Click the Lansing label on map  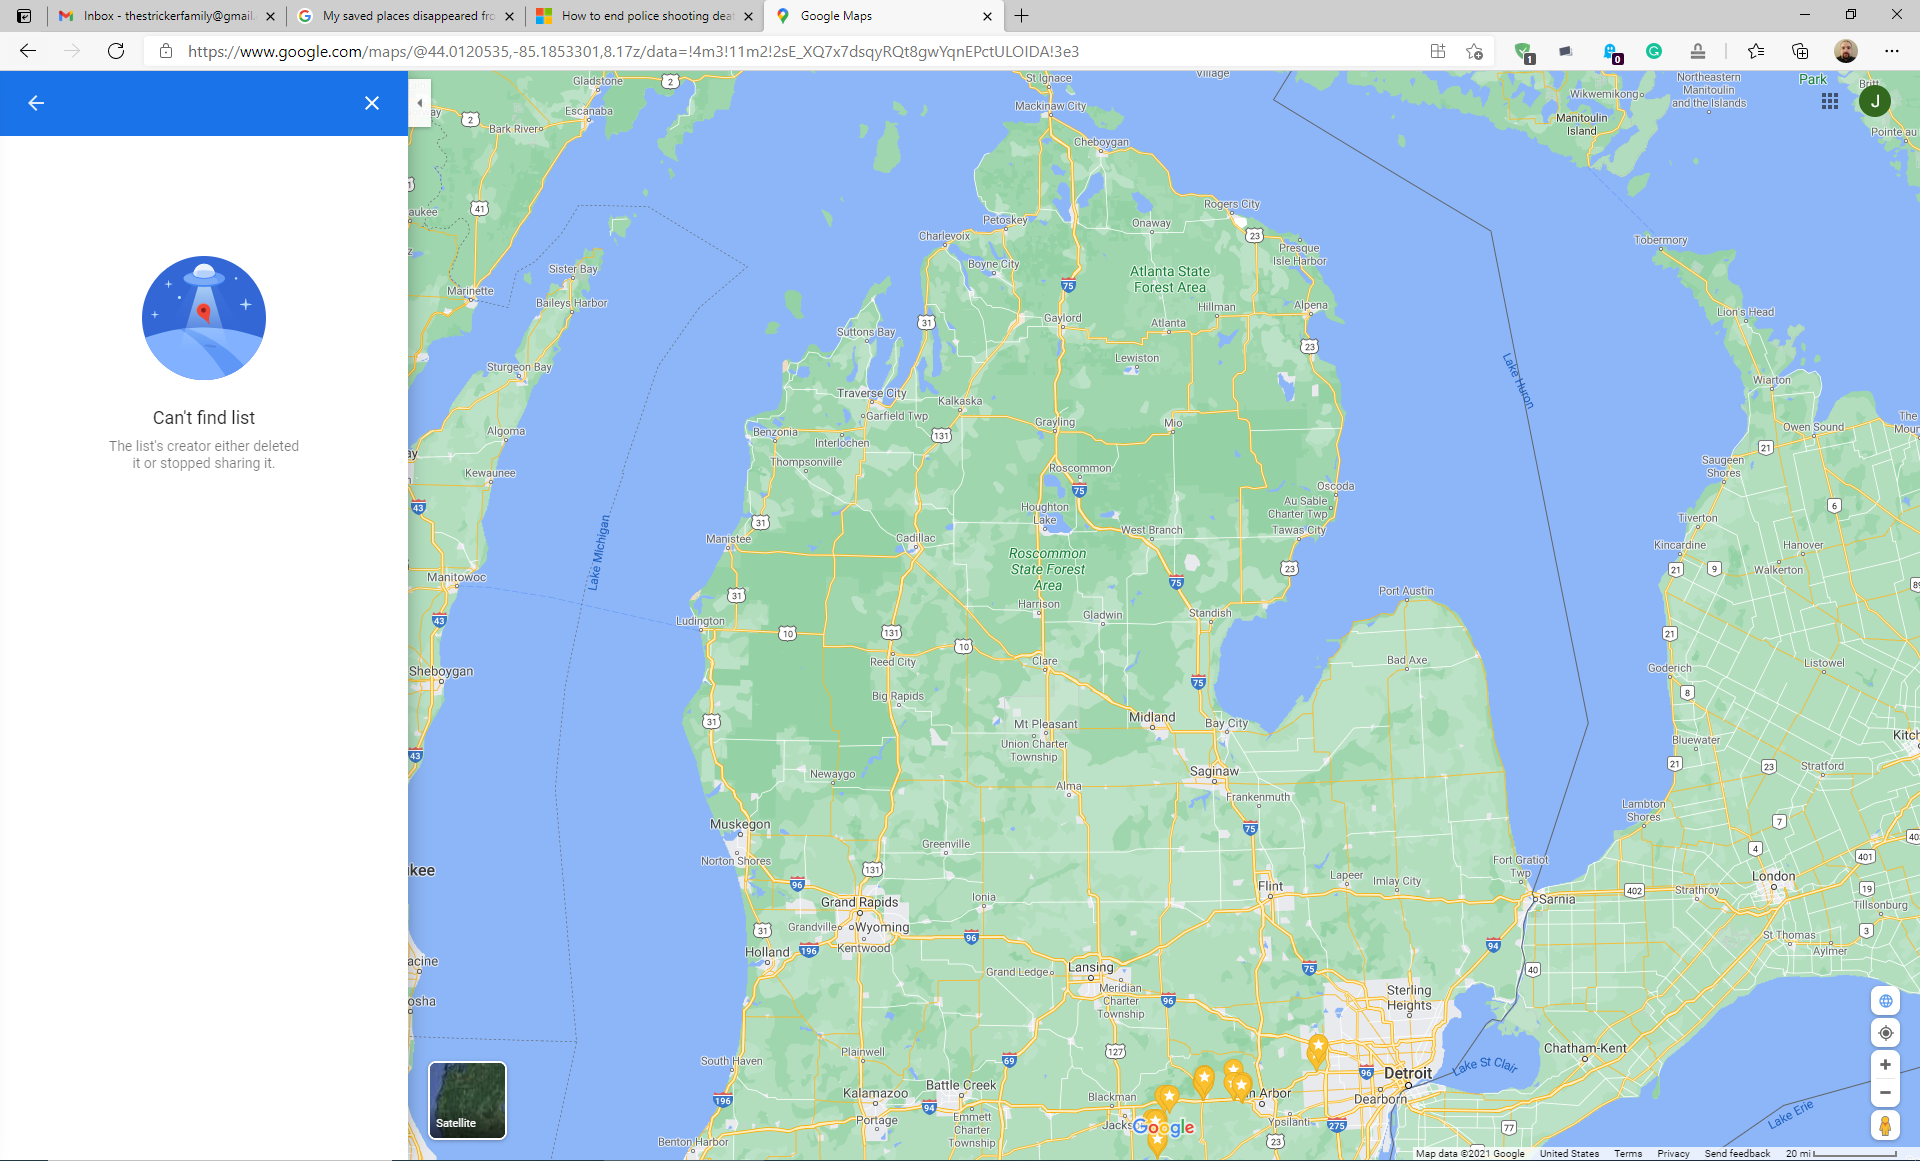(x=1090, y=967)
